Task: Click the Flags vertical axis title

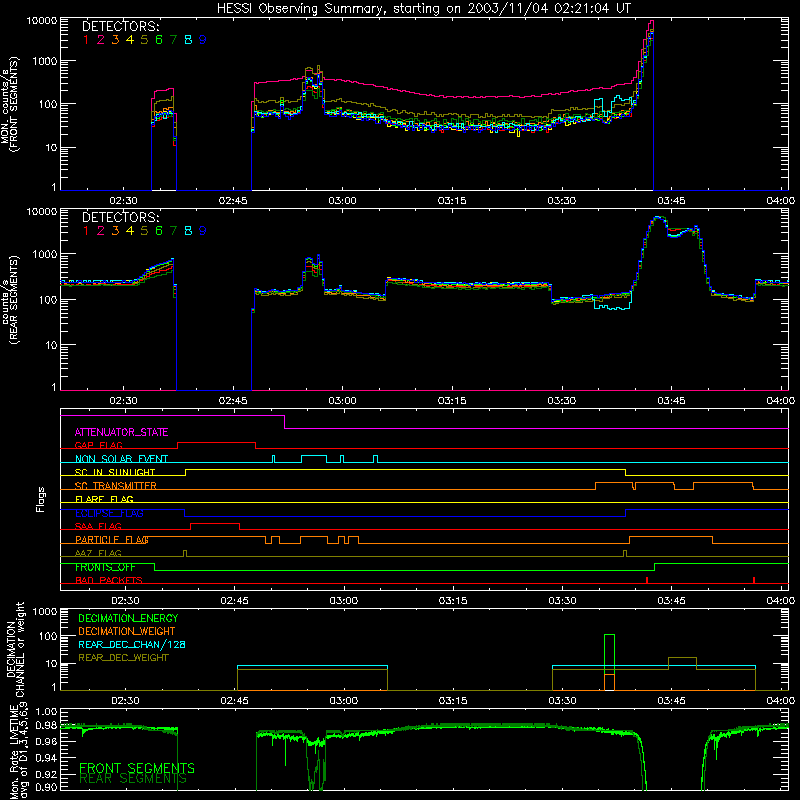Action: [x=41, y=499]
